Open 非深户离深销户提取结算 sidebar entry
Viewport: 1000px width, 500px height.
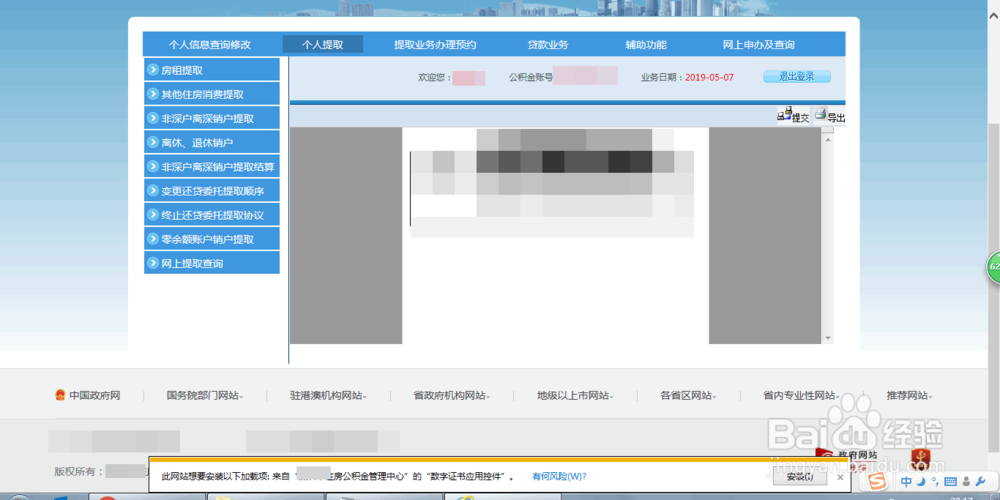point(212,166)
